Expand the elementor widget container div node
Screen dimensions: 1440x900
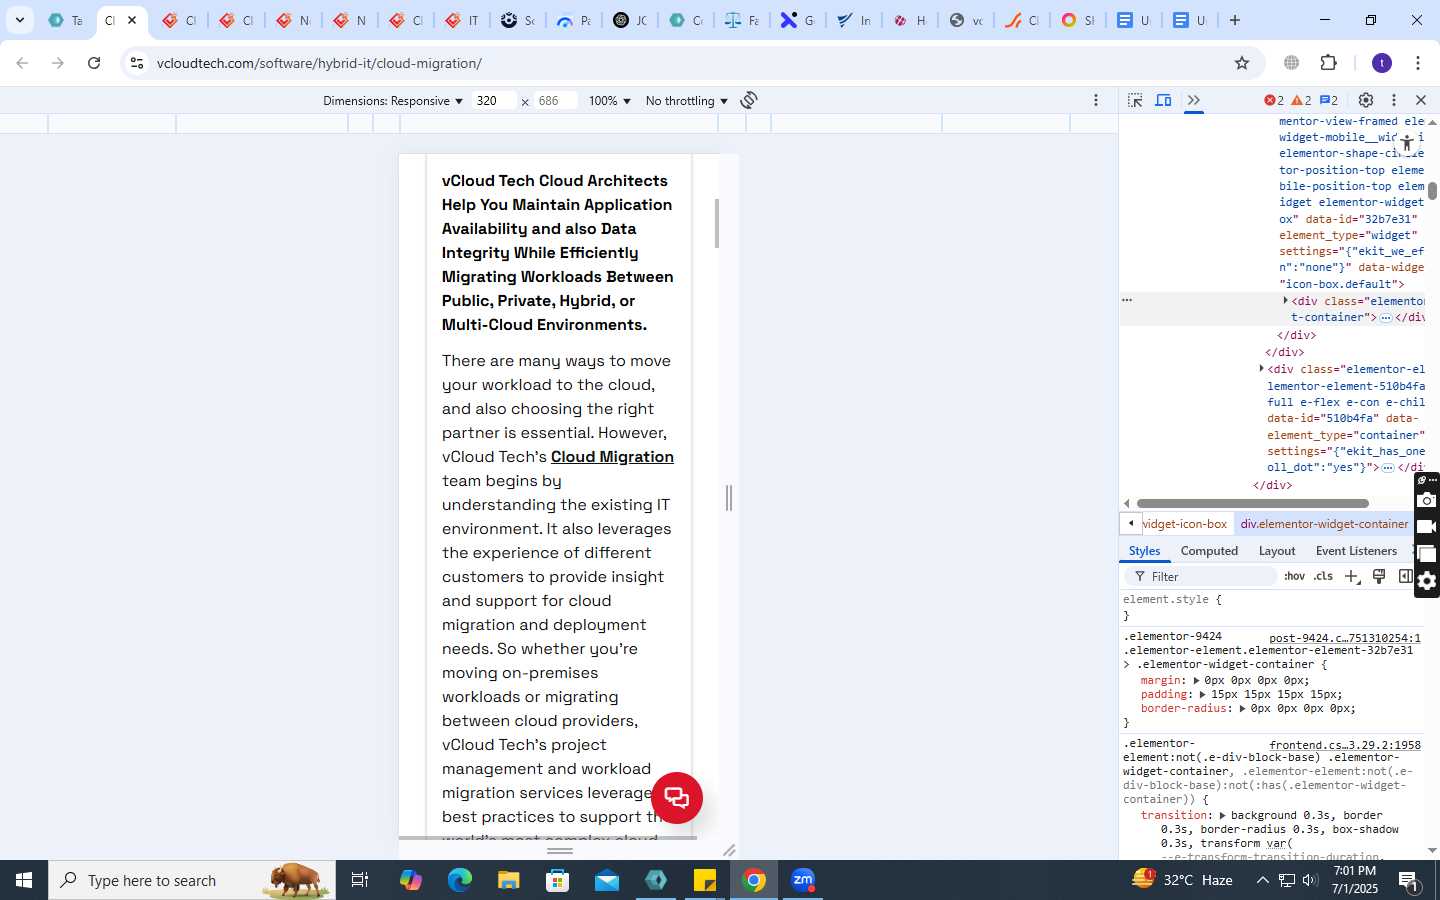(x=1286, y=300)
